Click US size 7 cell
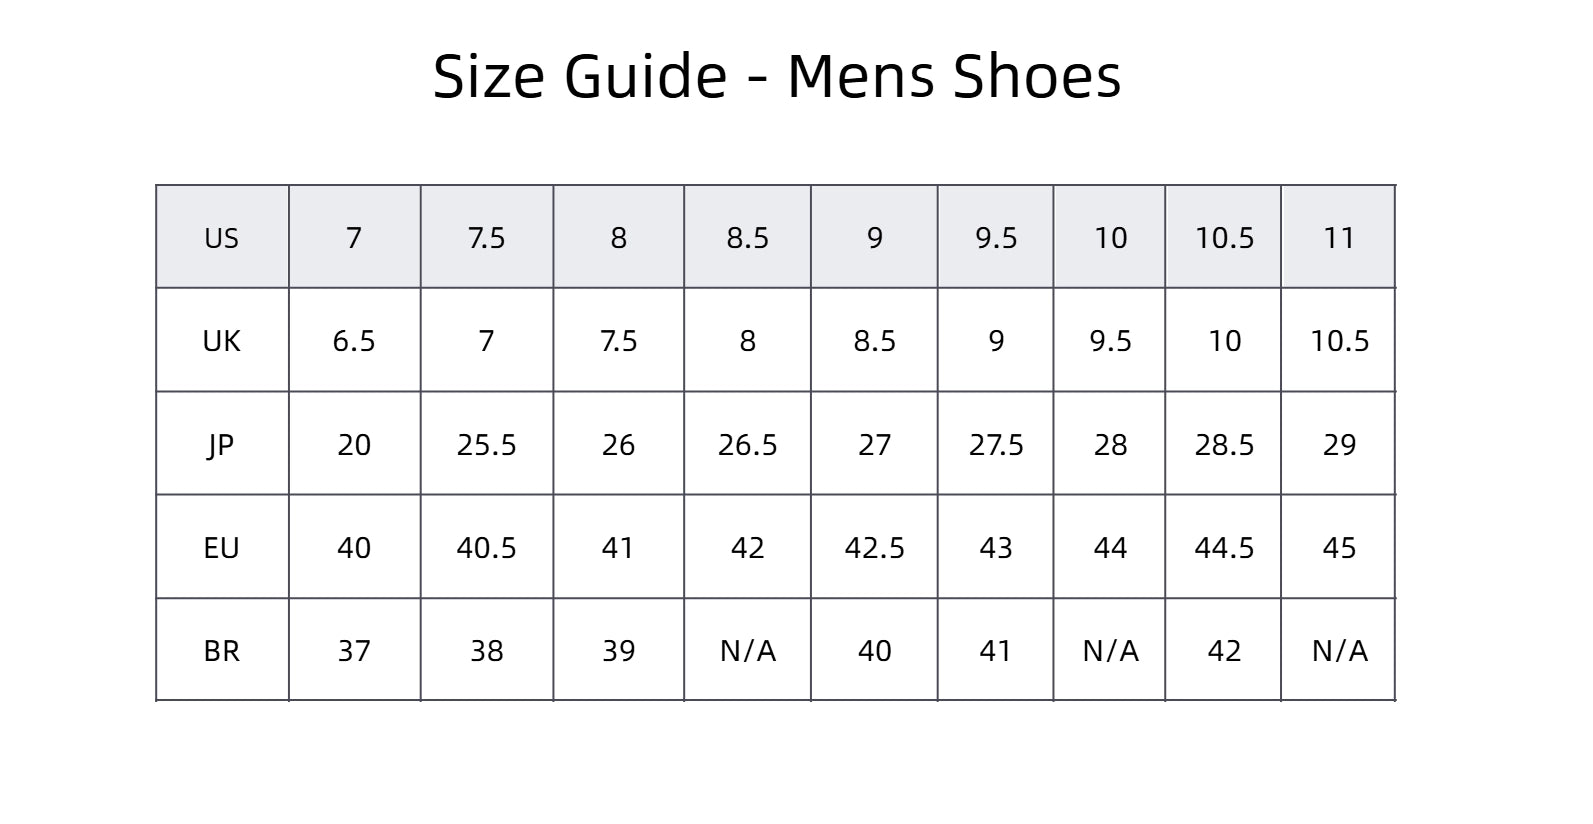This screenshot has height=824, width=1593. pyautogui.click(x=354, y=238)
